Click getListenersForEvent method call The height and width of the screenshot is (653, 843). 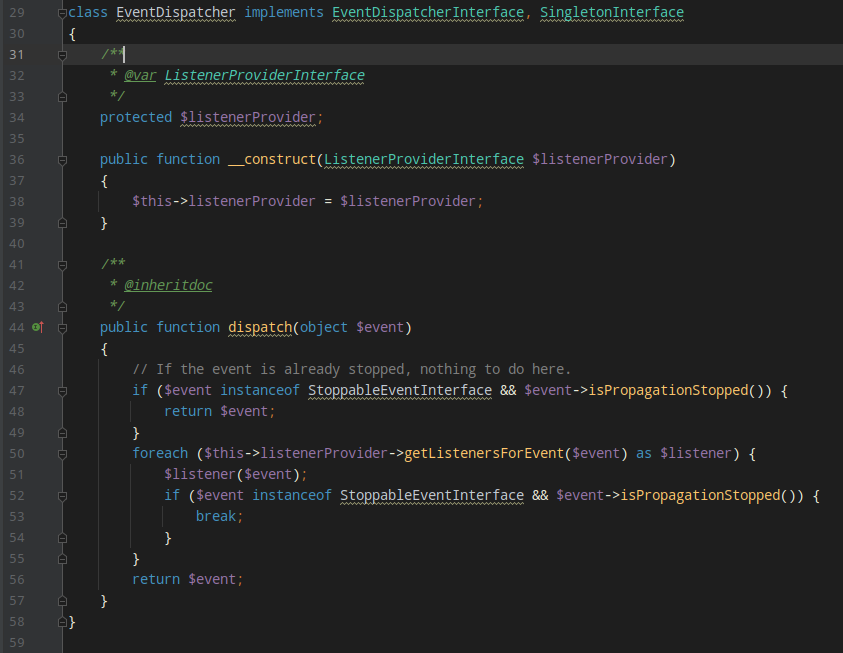pyautogui.click(x=484, y=453)
